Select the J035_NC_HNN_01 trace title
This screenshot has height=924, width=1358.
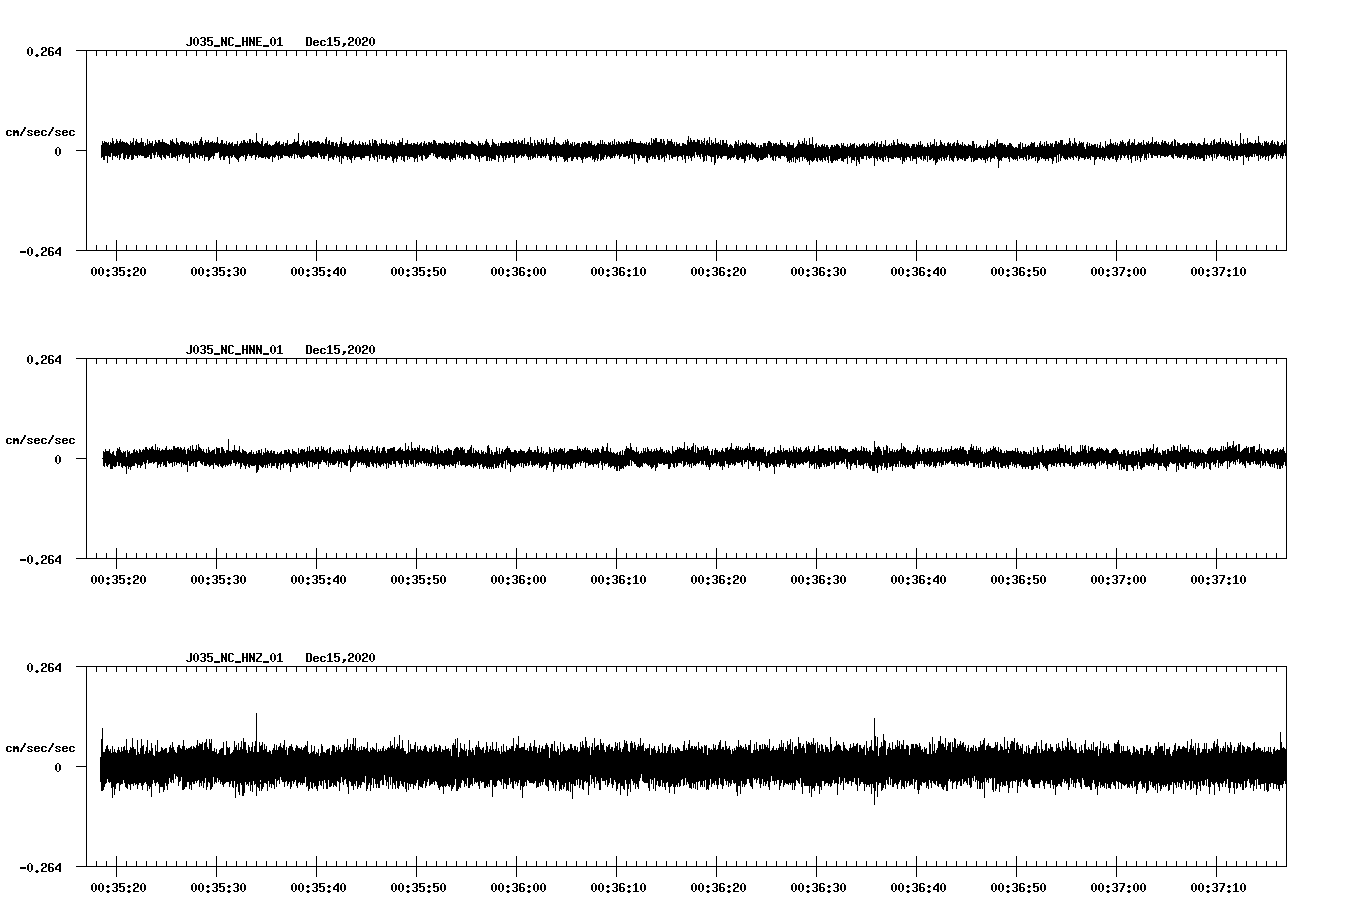(x=234, y=349)
